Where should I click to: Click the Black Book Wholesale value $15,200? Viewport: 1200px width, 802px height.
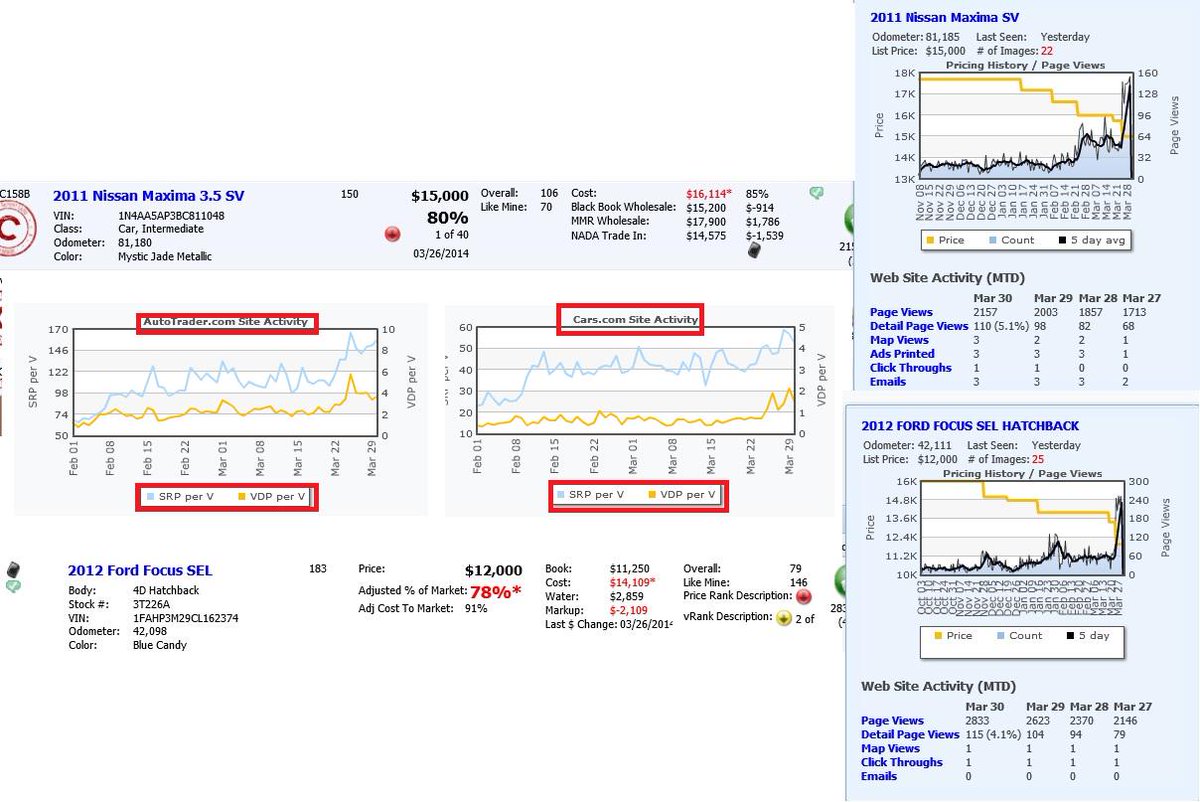pos(706,207)
